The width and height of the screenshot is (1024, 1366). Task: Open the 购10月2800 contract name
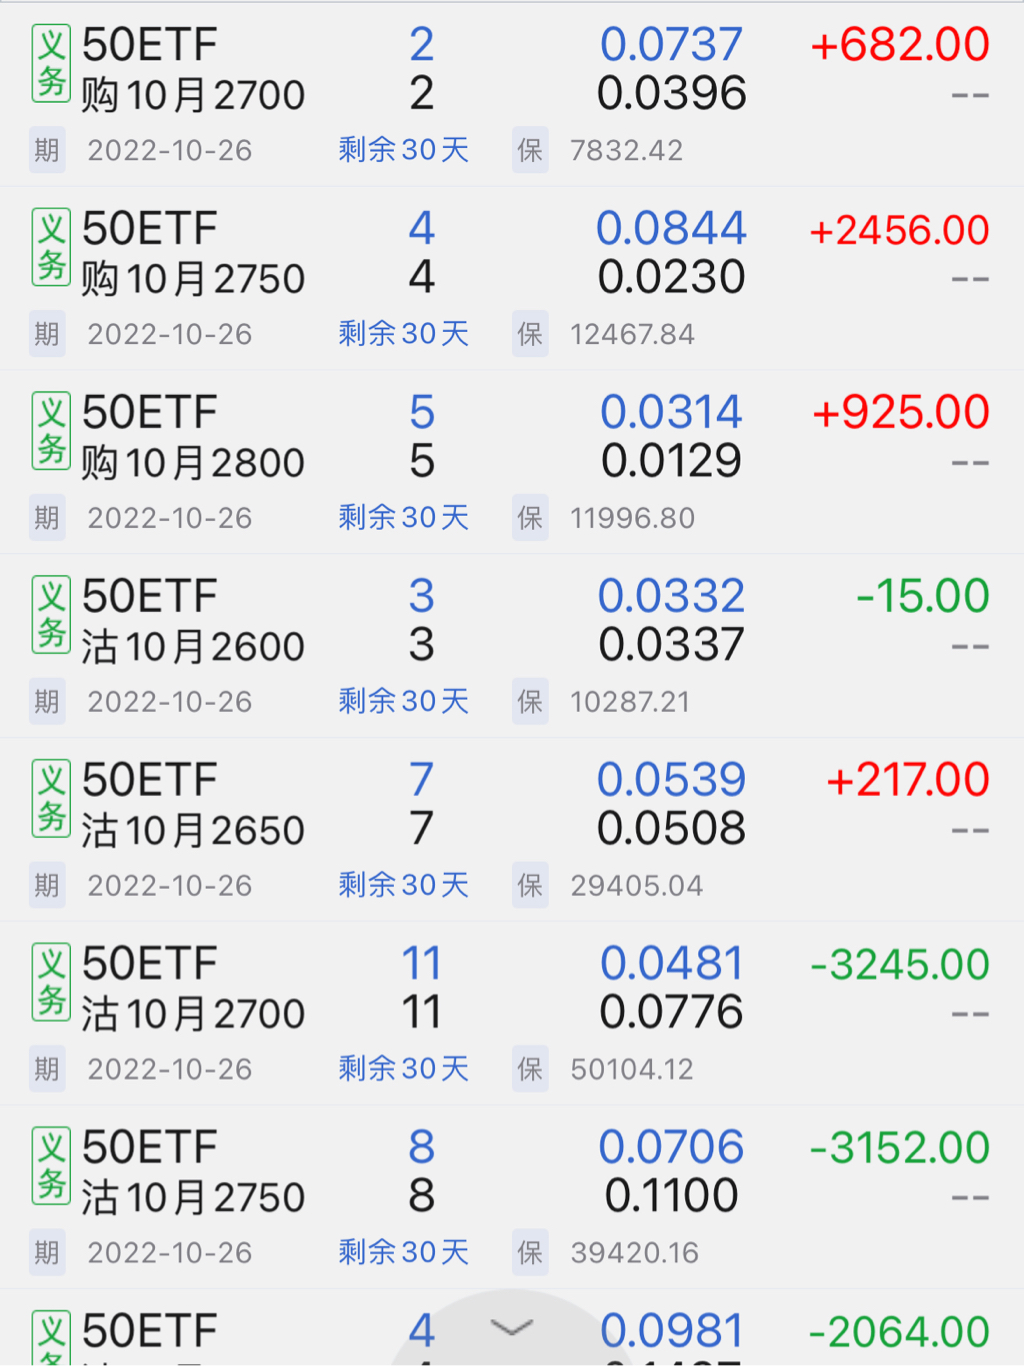point(192,462)
